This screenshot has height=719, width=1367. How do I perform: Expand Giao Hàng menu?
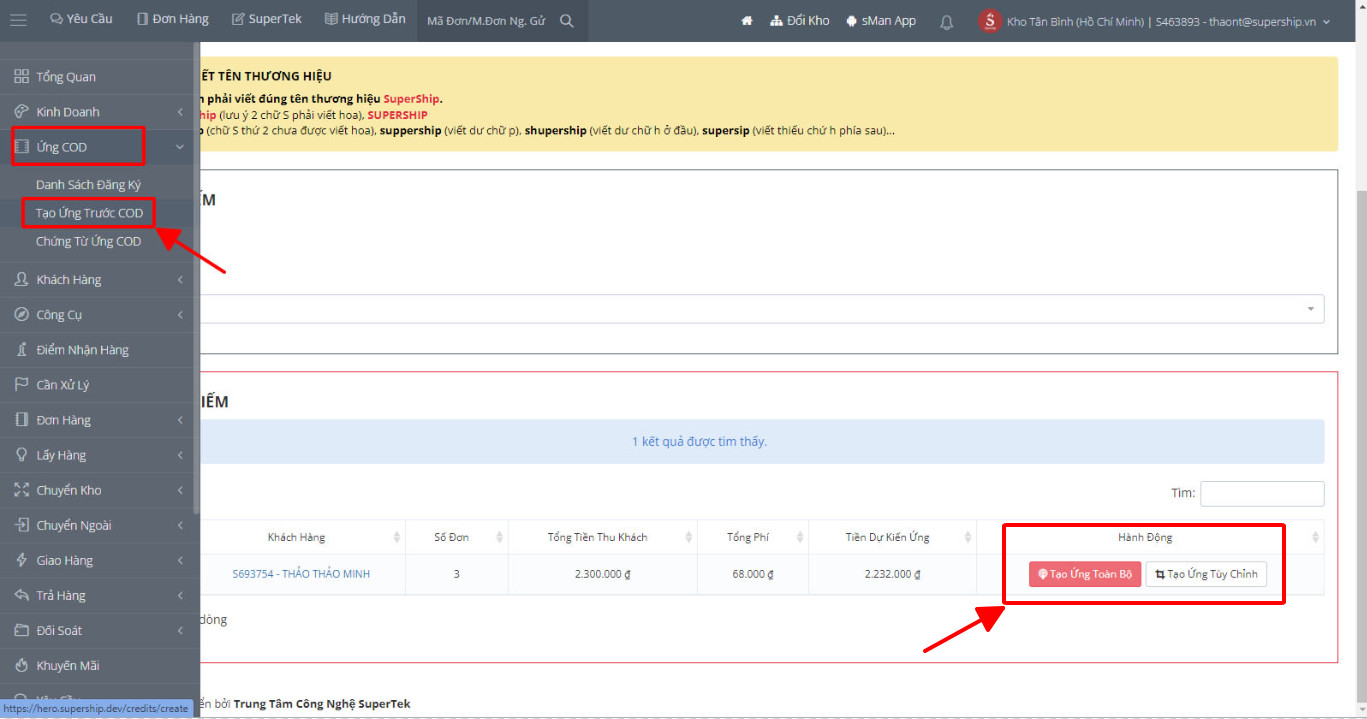click(98, 560)
